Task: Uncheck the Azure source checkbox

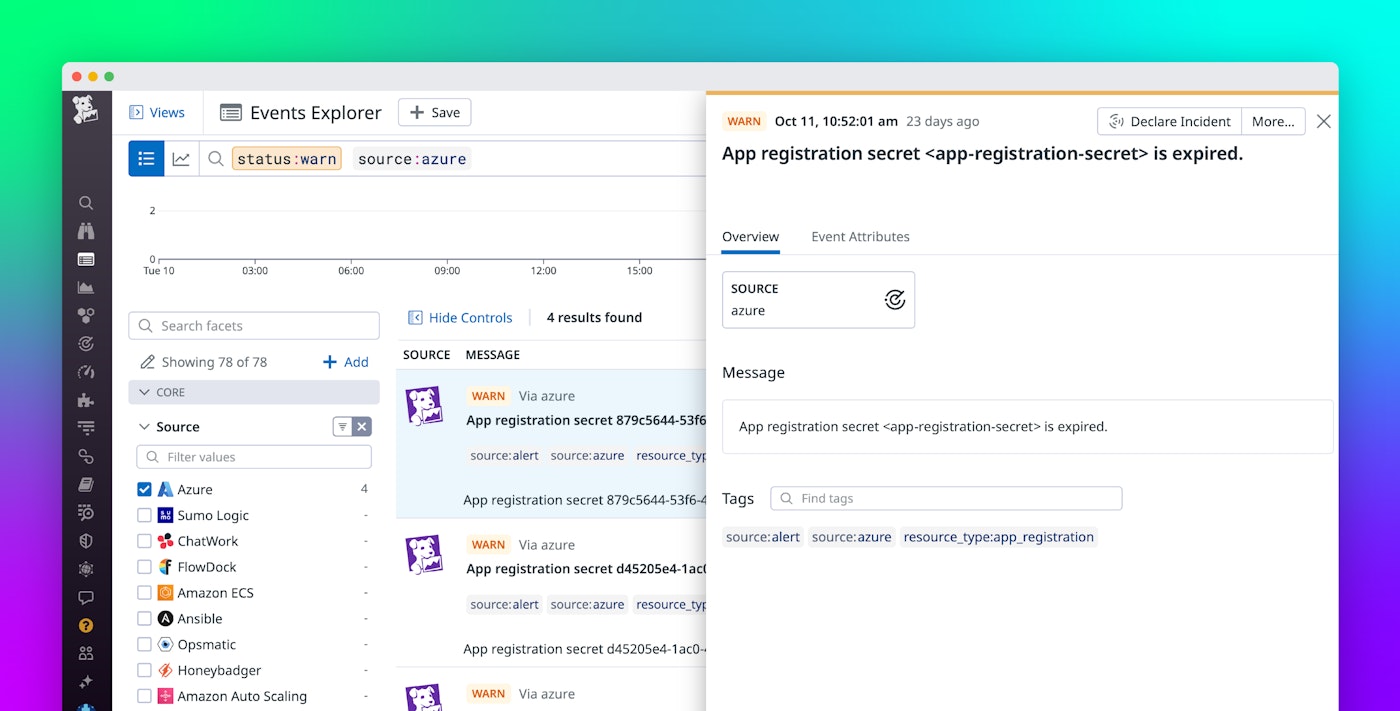Action: (x=145, y=490)
